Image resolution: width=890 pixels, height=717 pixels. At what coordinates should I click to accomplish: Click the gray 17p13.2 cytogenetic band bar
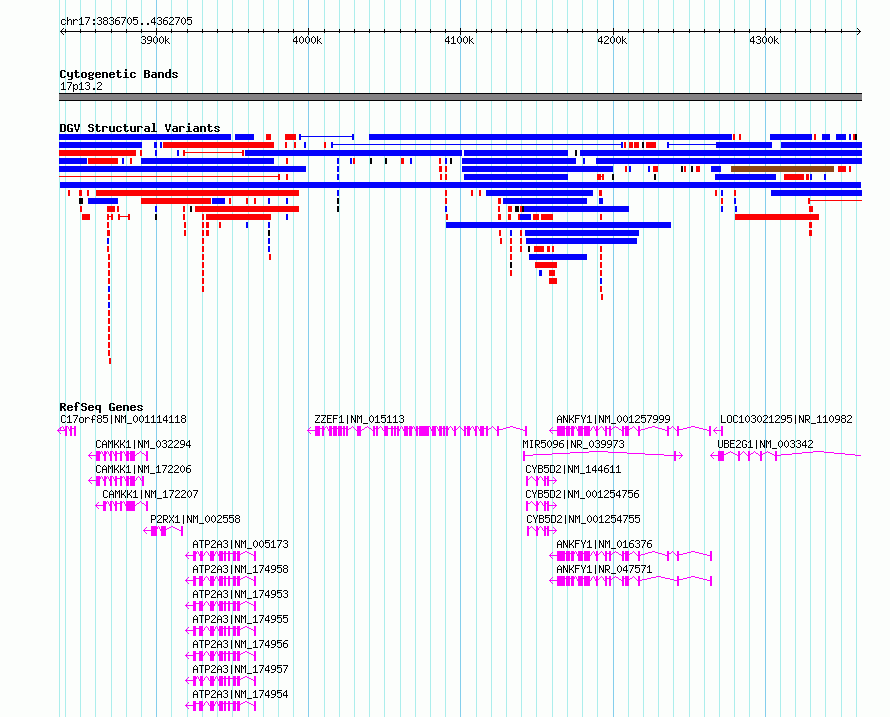[460, 97]
